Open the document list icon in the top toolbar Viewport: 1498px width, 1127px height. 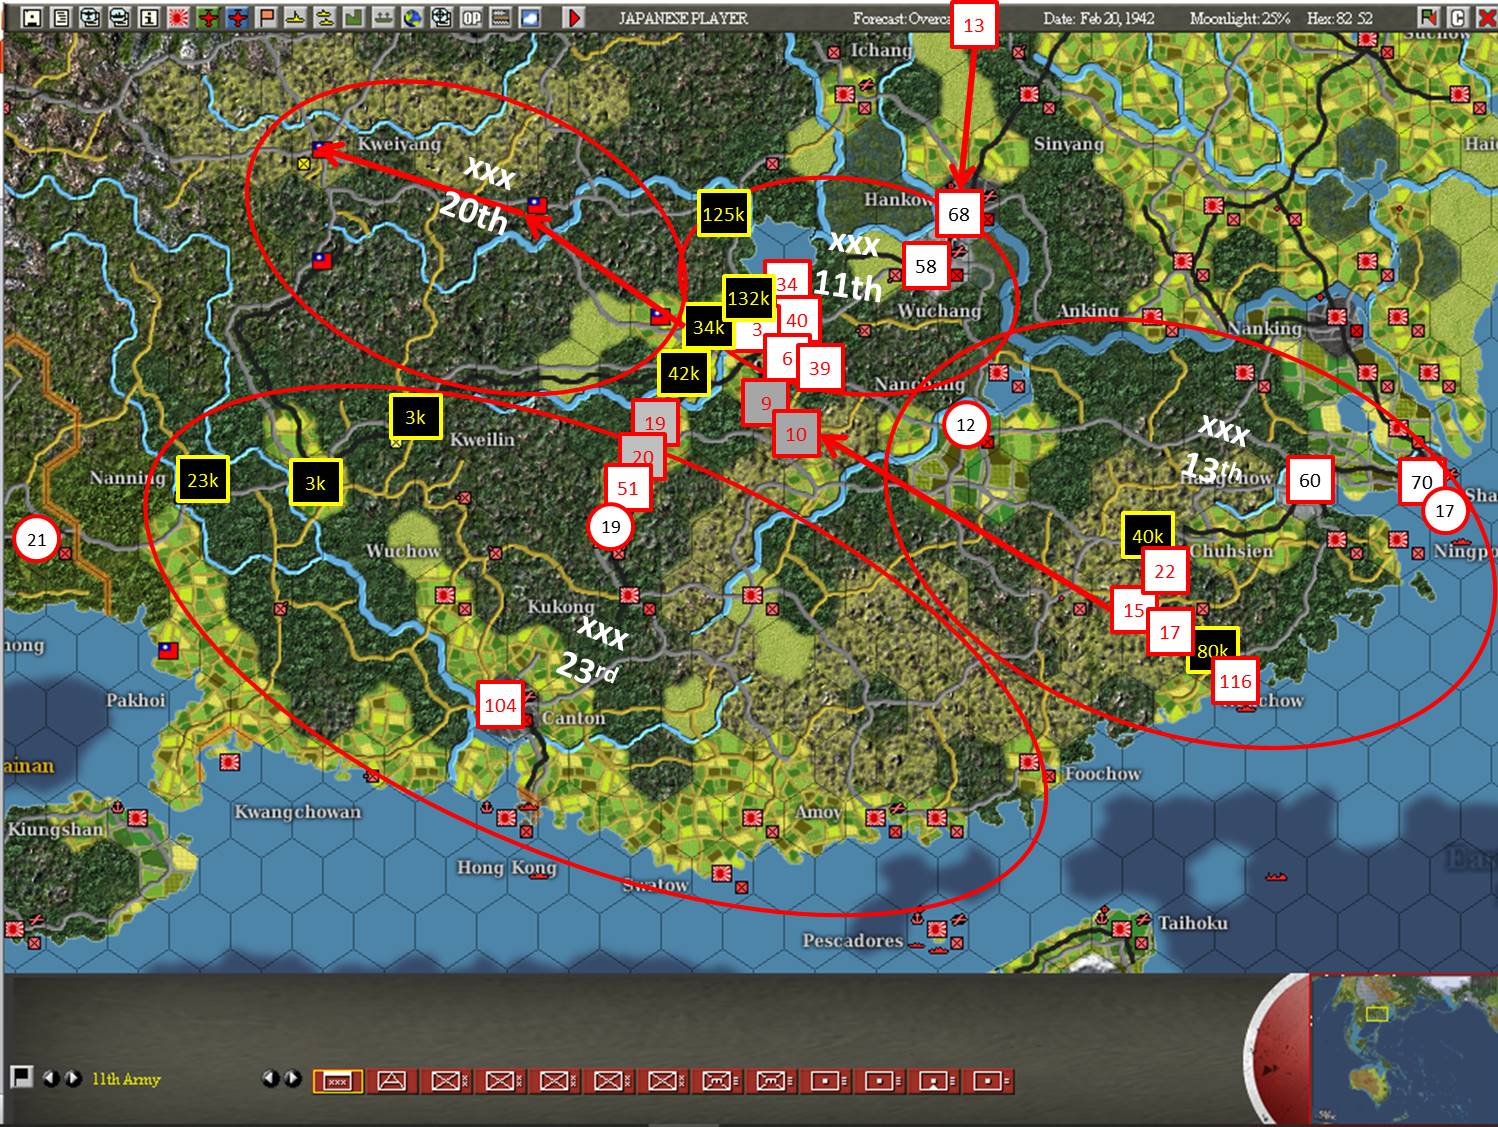coord(62,18)
